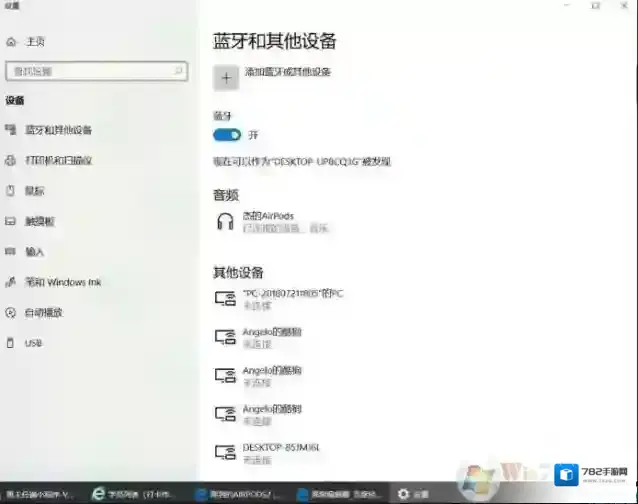
Task: Open 笔和 Windows Ink settings
Action: point(53,282)
